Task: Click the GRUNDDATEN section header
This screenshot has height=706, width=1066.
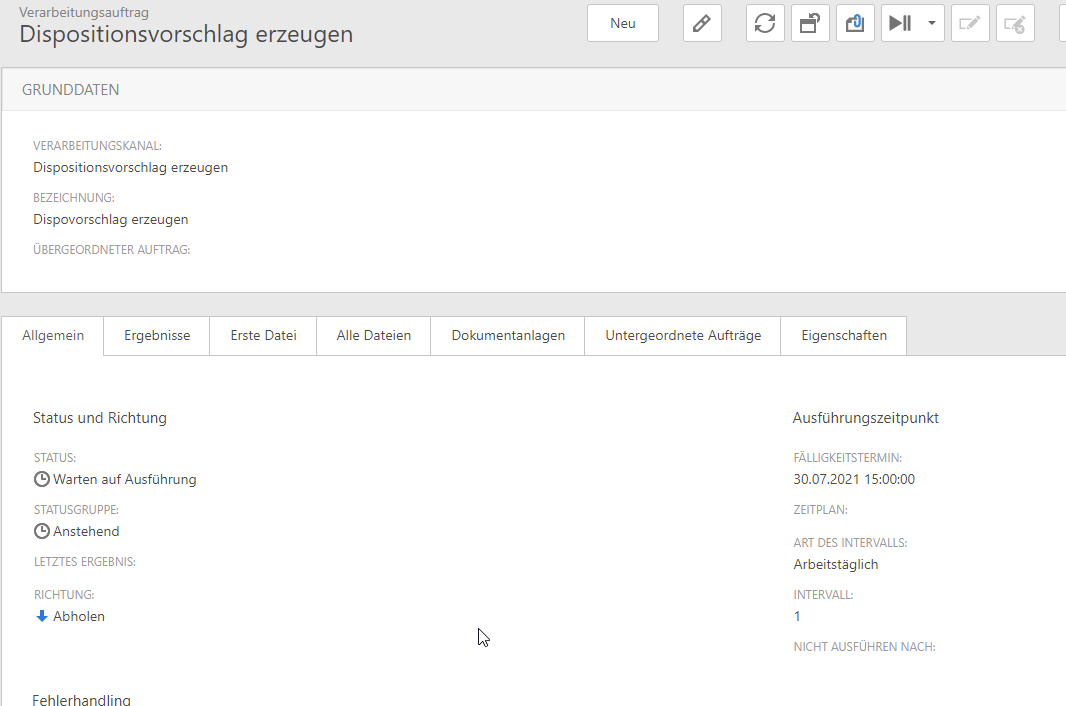Action: click(x=71, y=90)
